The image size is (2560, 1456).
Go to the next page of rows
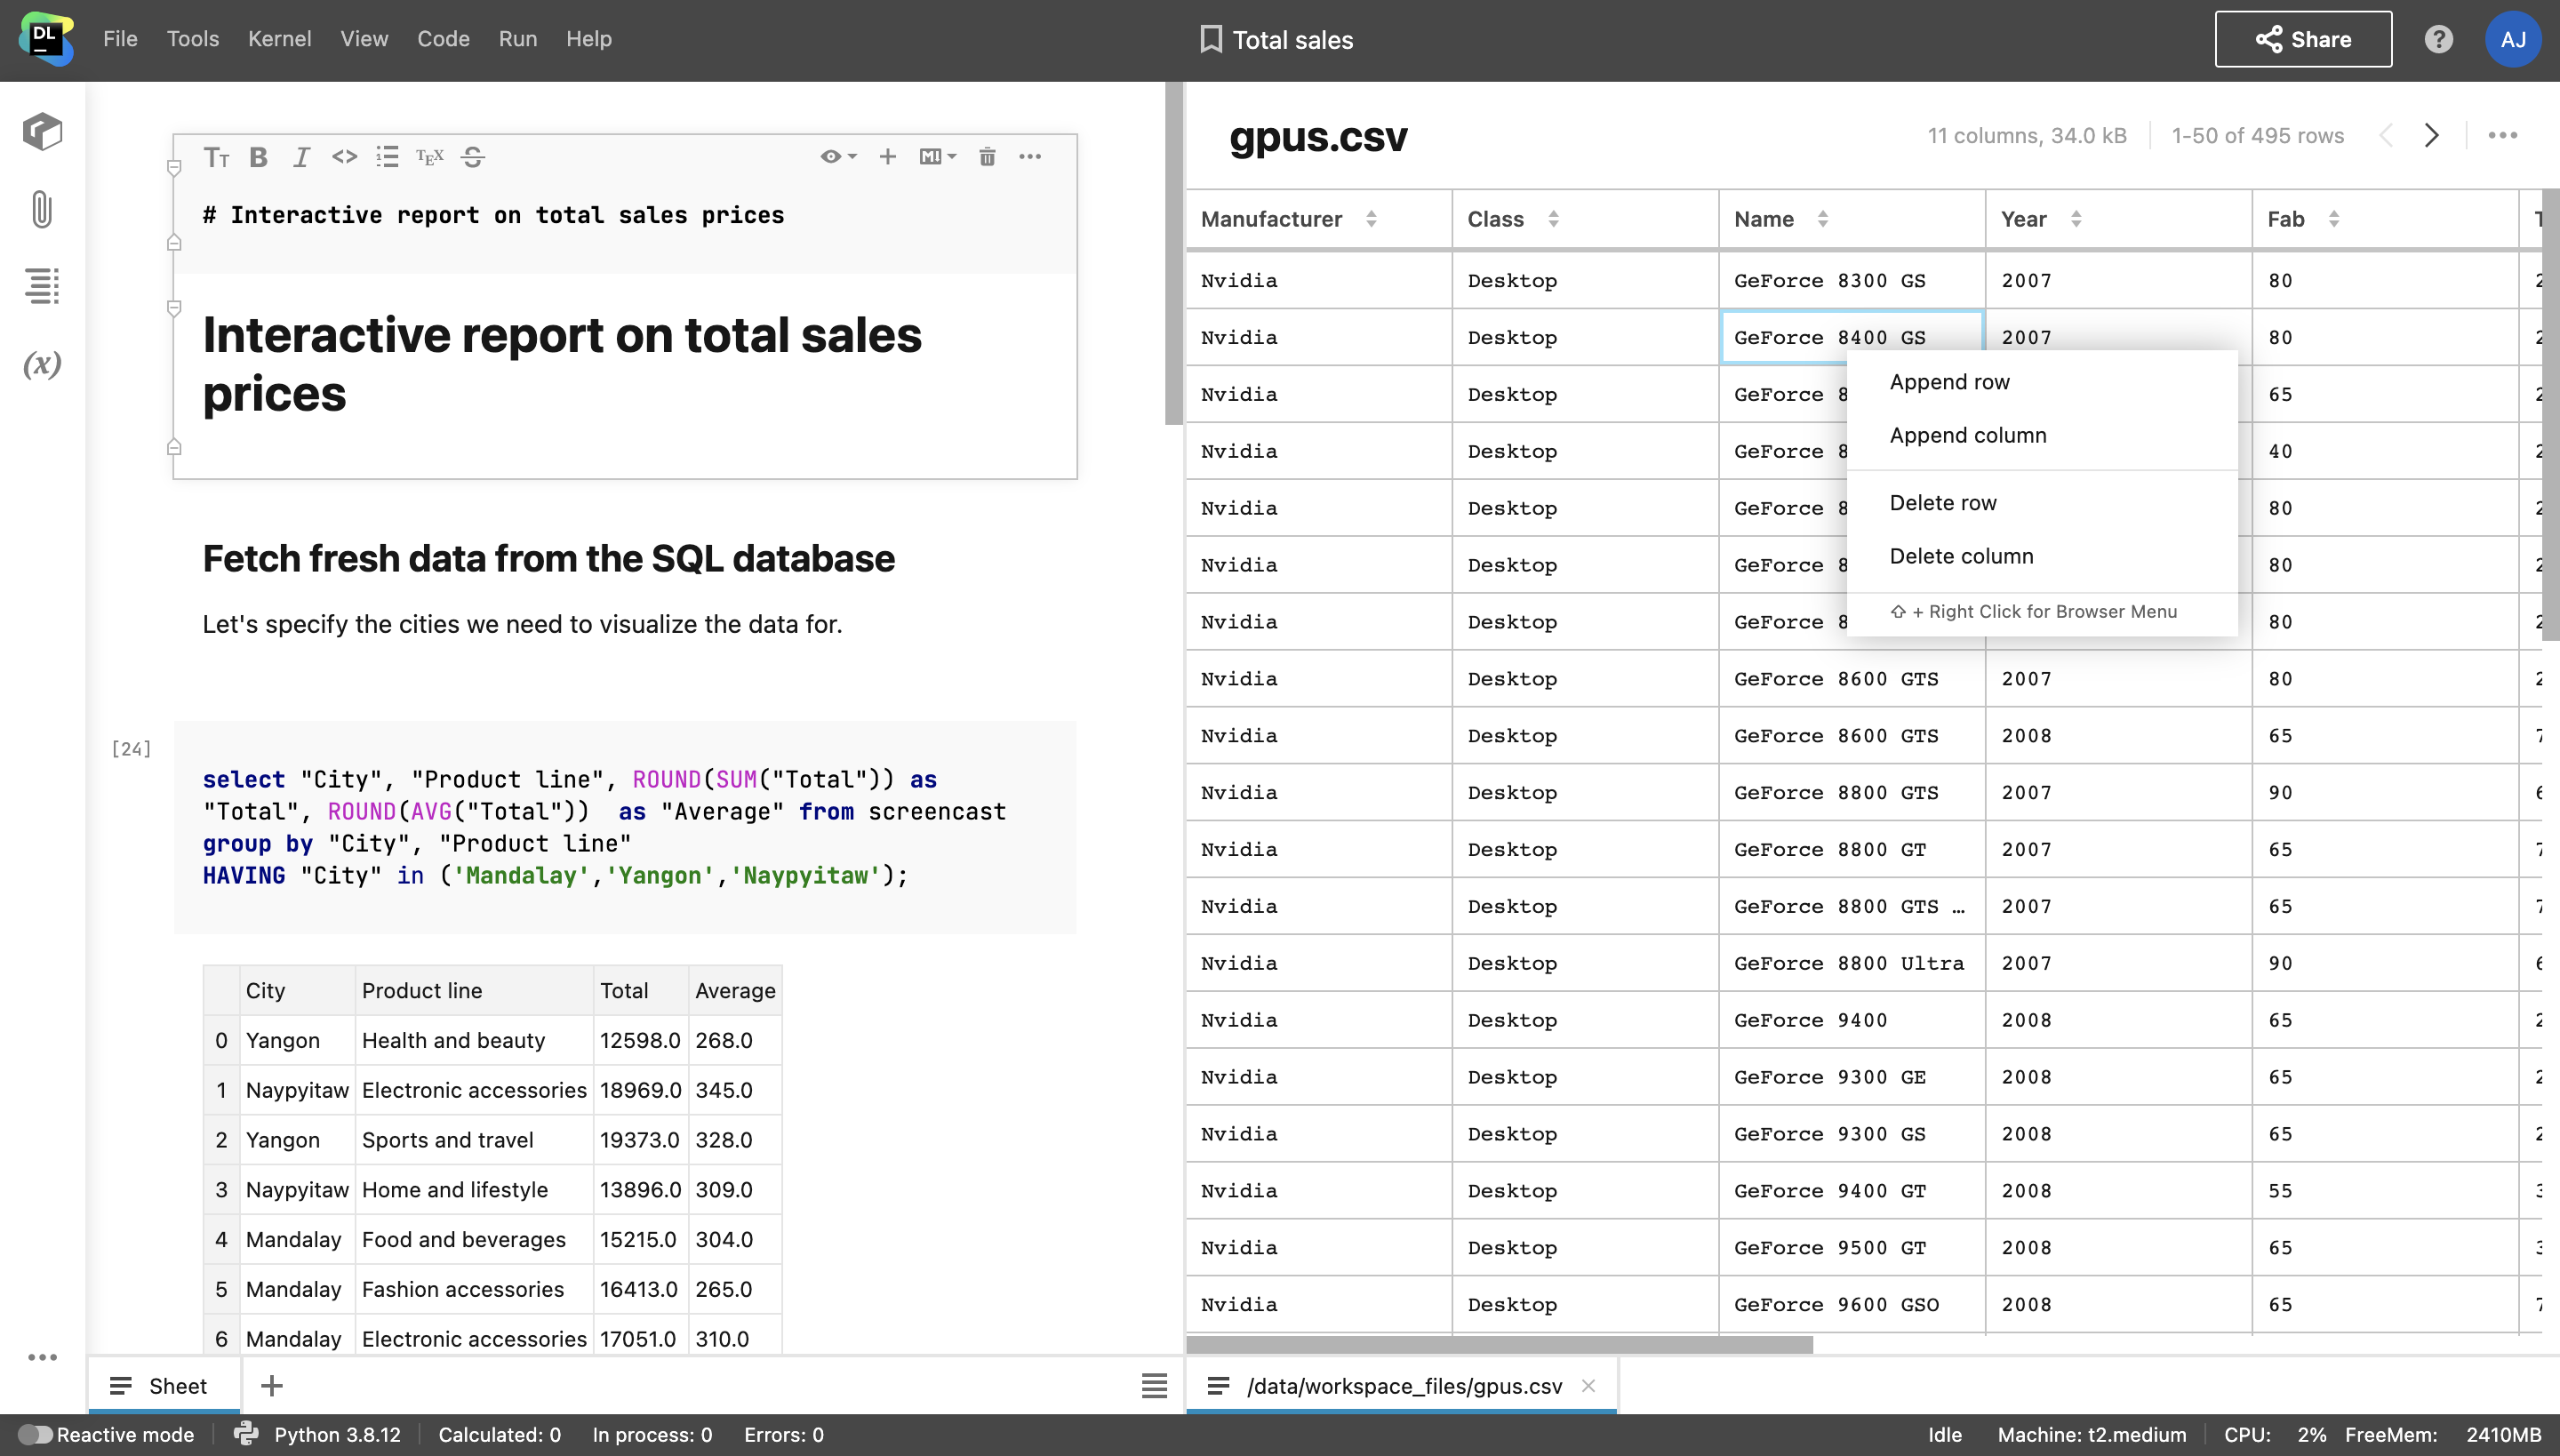click(x=2431, y=135)
